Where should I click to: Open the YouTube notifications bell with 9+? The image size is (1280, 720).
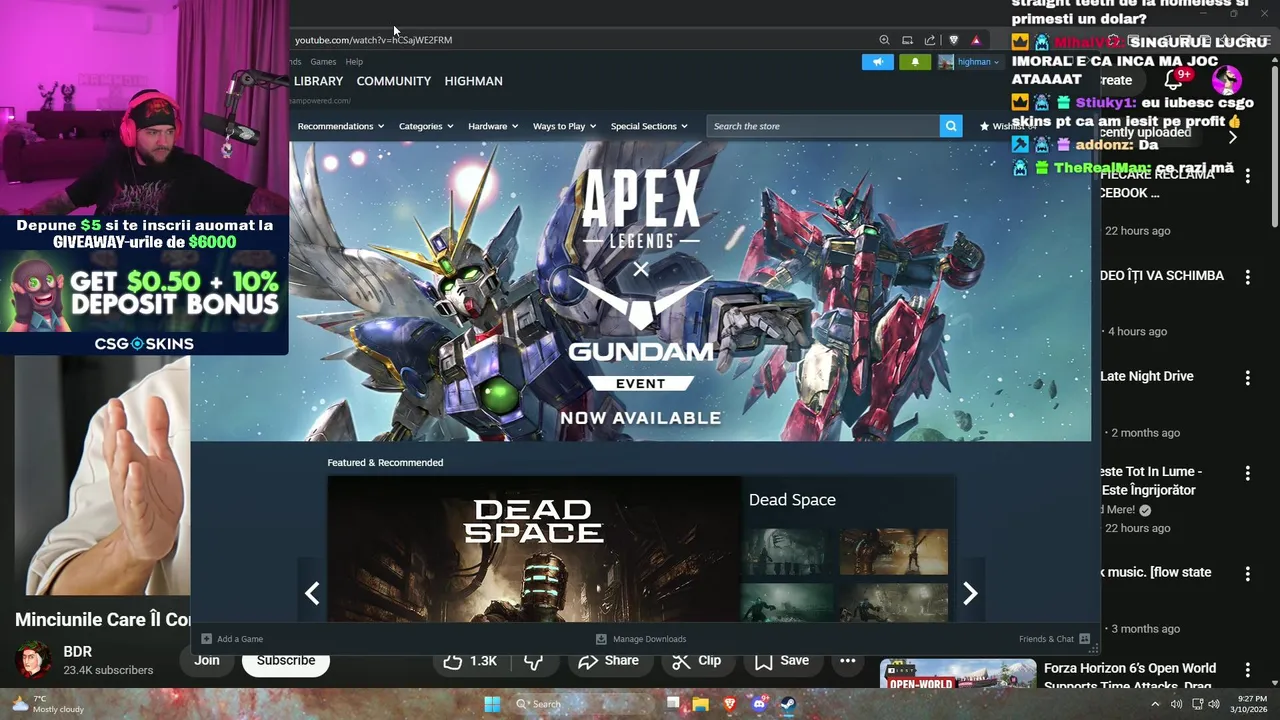[1175, 80]
